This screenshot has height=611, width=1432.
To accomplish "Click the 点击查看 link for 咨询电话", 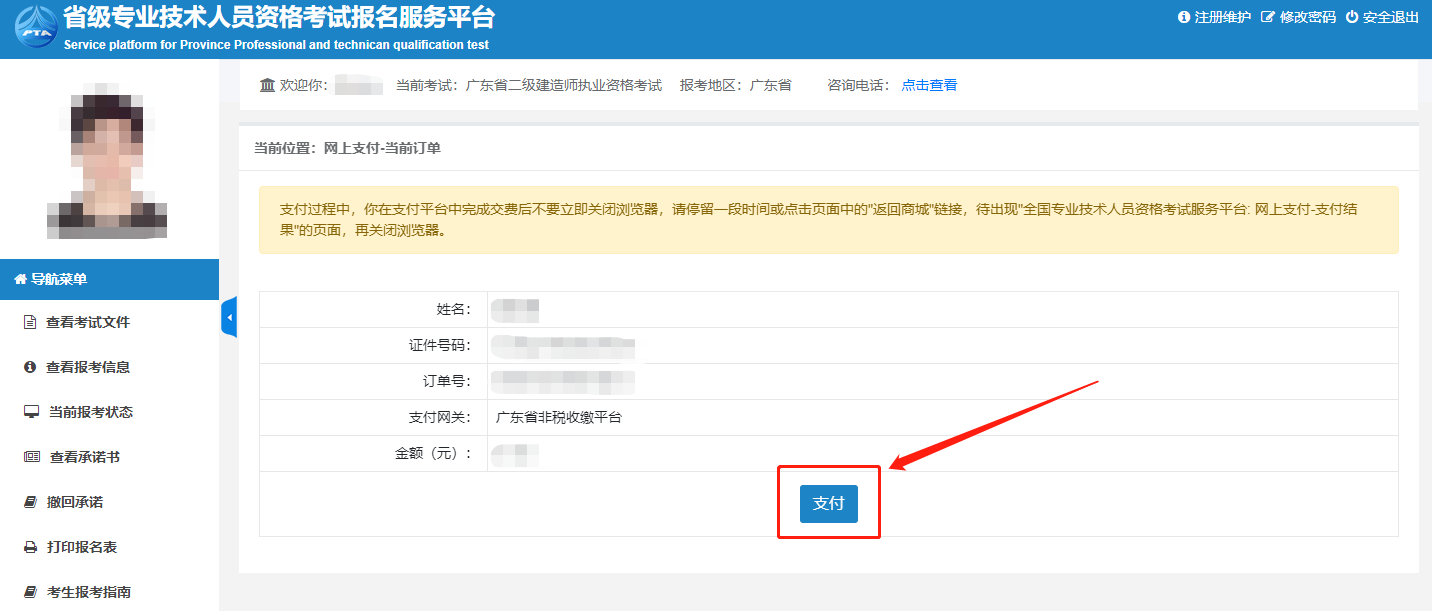I will (x=929, y=85).
